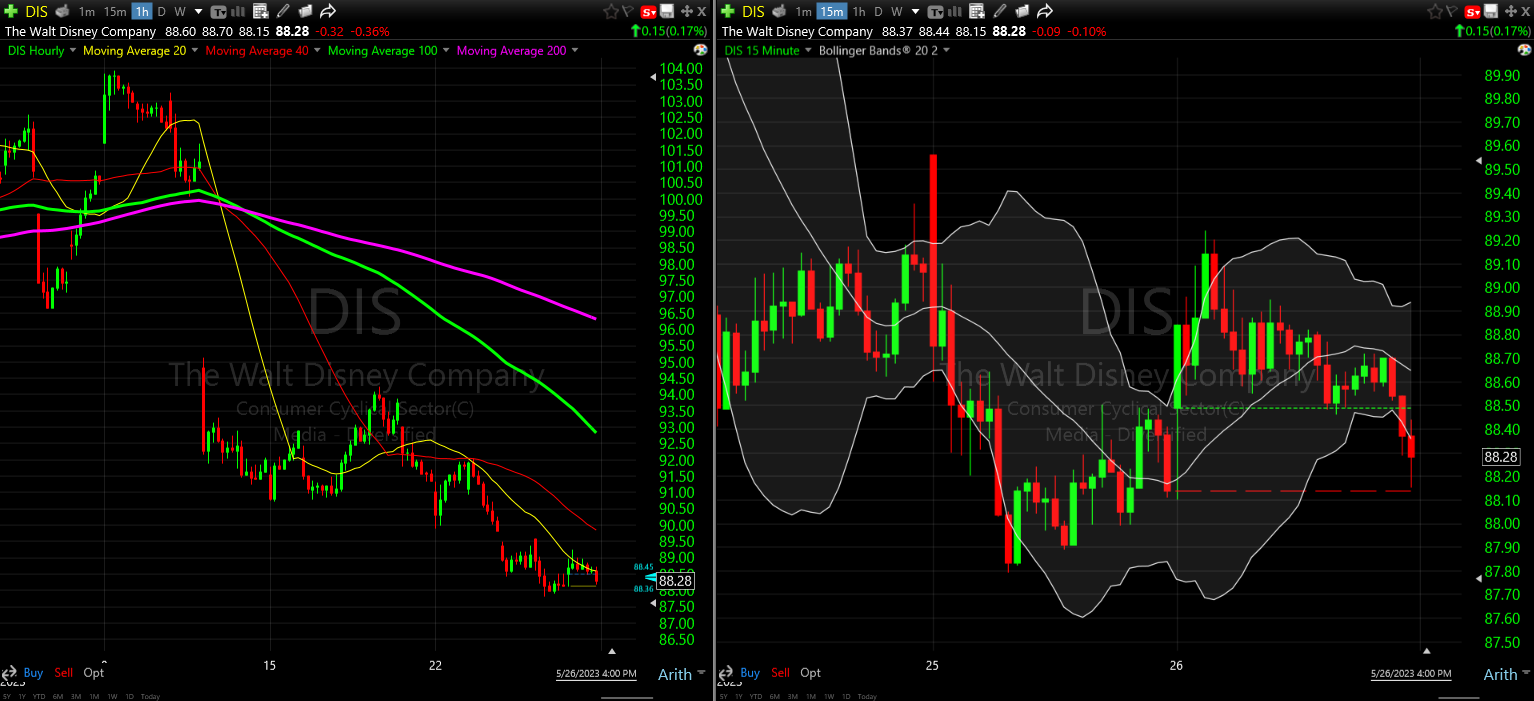Click the text study 'T' icon in the right chart
Screen dimensions: 1534x701
(935, 12)
